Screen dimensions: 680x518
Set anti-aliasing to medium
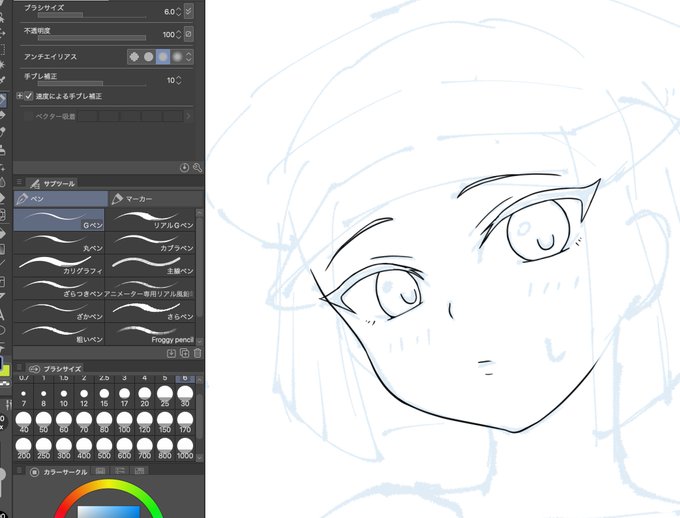(x=163, y=56)
